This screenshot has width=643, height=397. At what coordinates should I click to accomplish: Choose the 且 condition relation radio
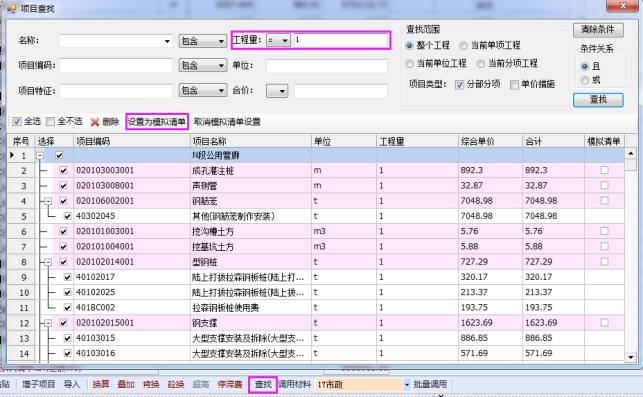tap(585, 66)
